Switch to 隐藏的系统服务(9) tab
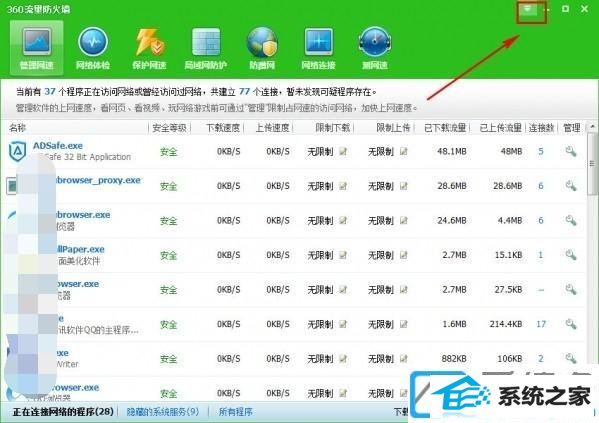 click(163, 412)
